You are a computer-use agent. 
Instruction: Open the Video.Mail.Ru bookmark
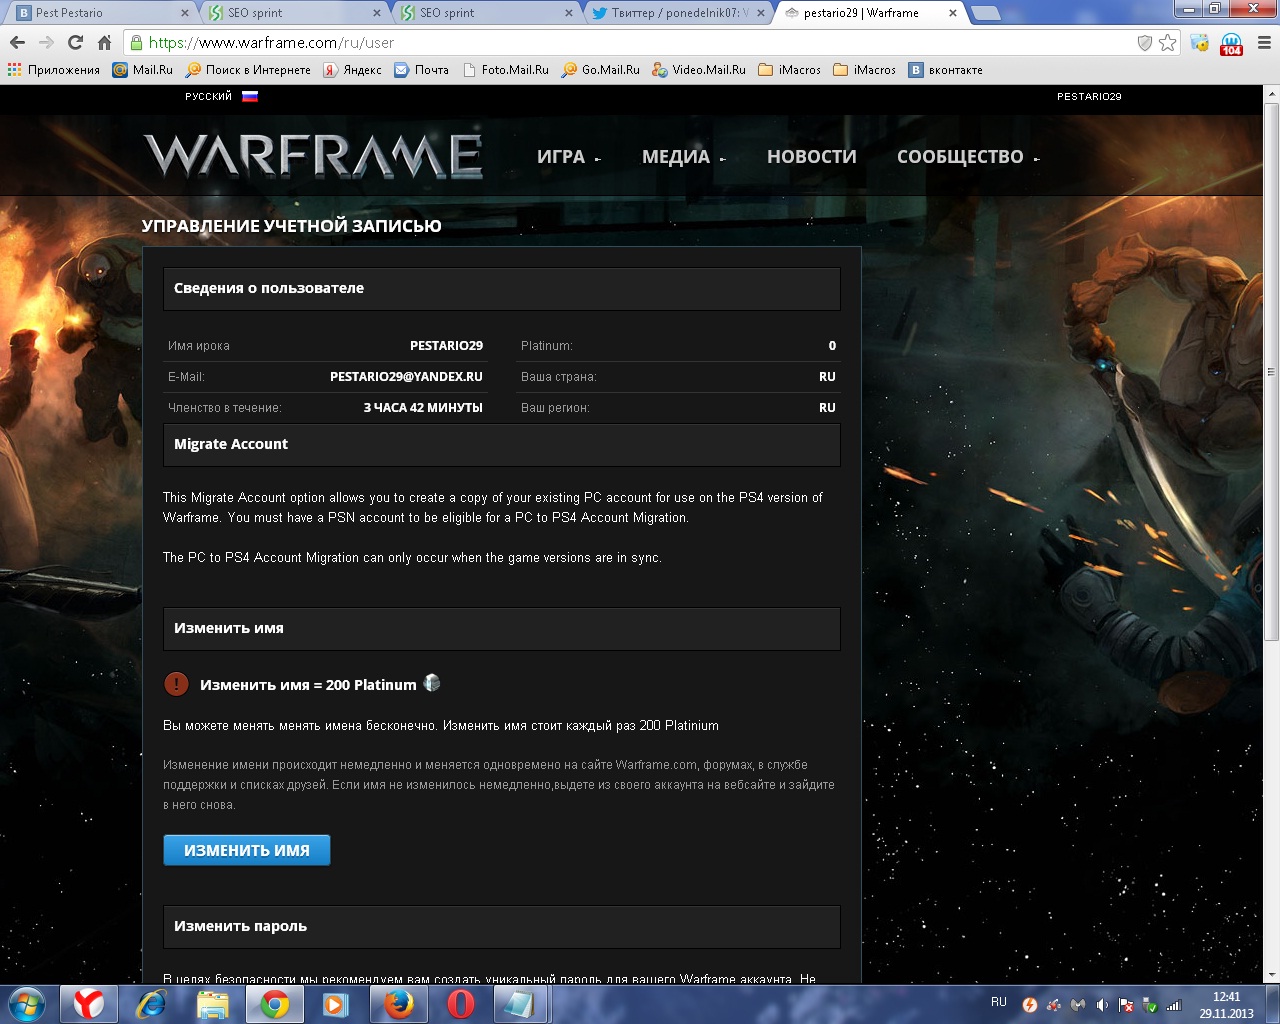[699, 70]
